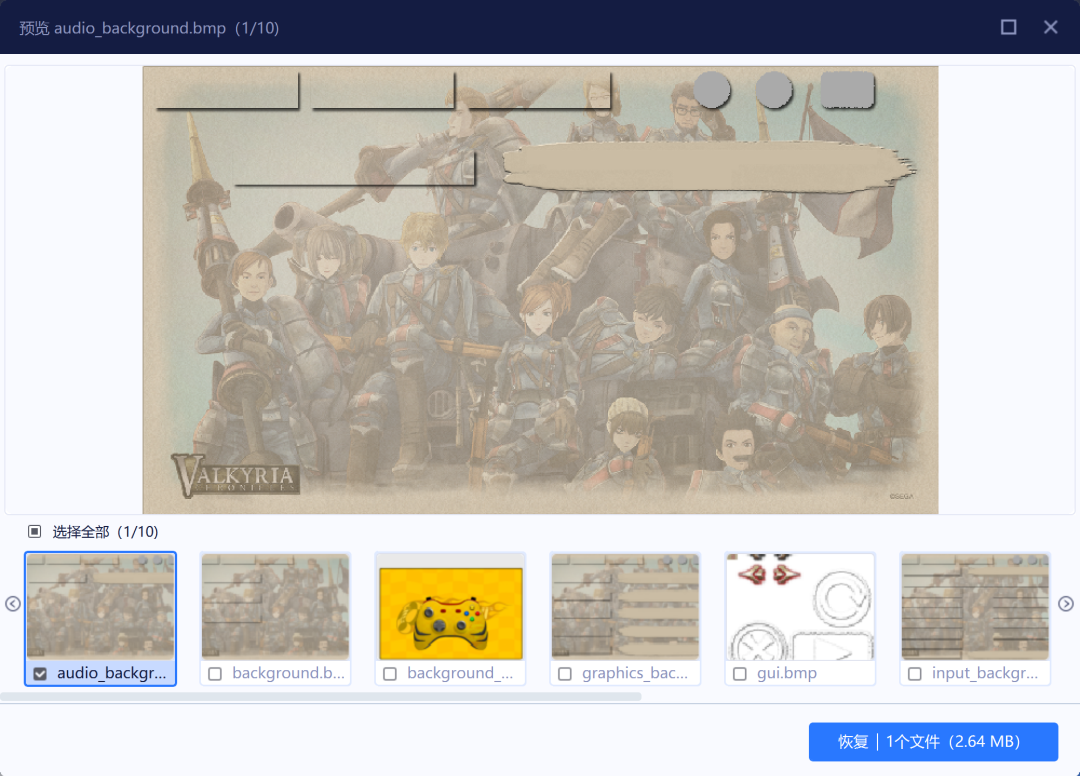This screenshot has height=776, width=1080.
Task: Open the audio_background thumbnail preview
Action: click(x=101, y=607)
